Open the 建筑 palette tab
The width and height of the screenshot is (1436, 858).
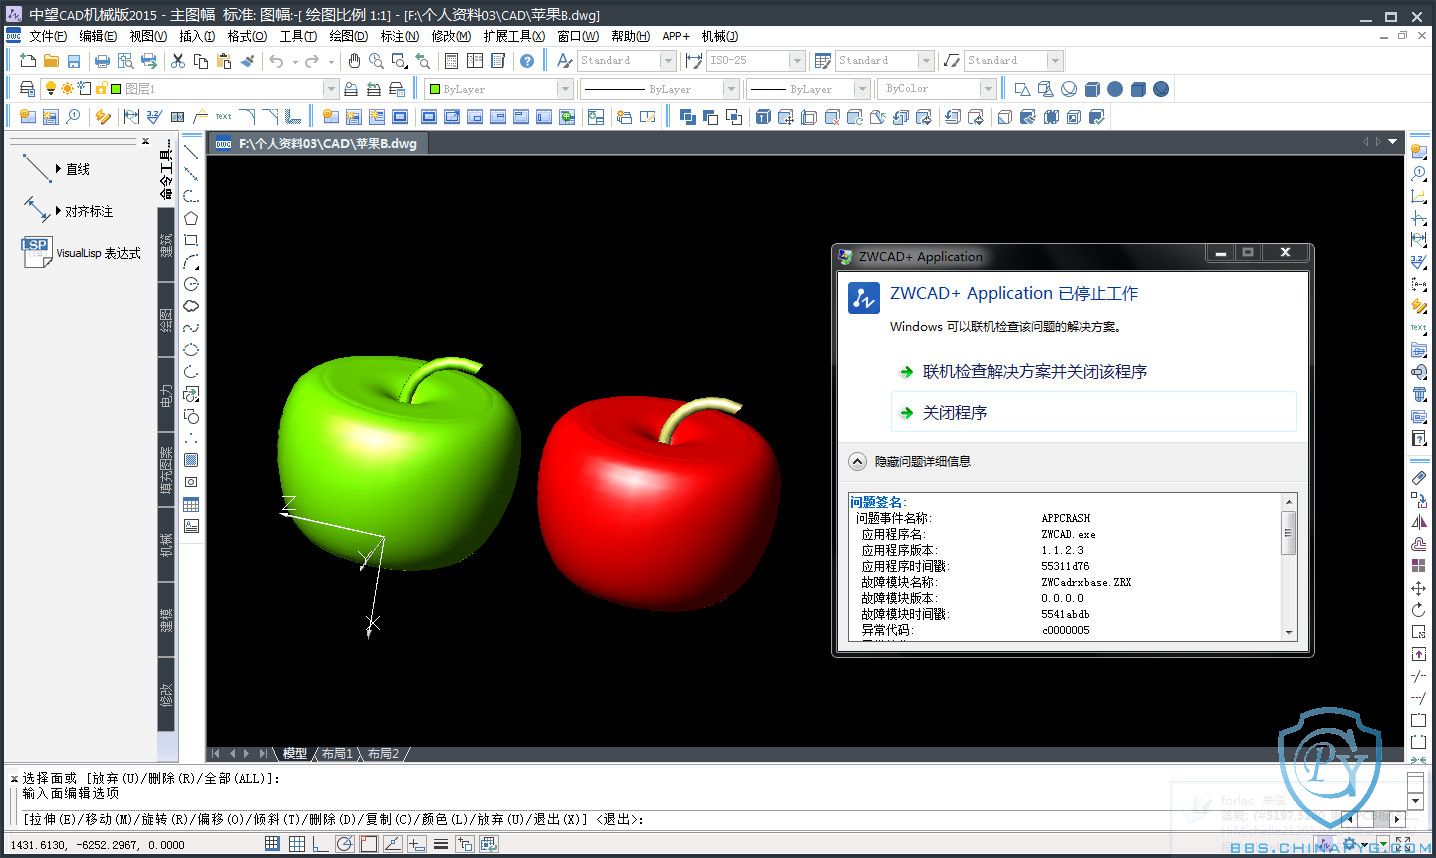coord(167,245)
